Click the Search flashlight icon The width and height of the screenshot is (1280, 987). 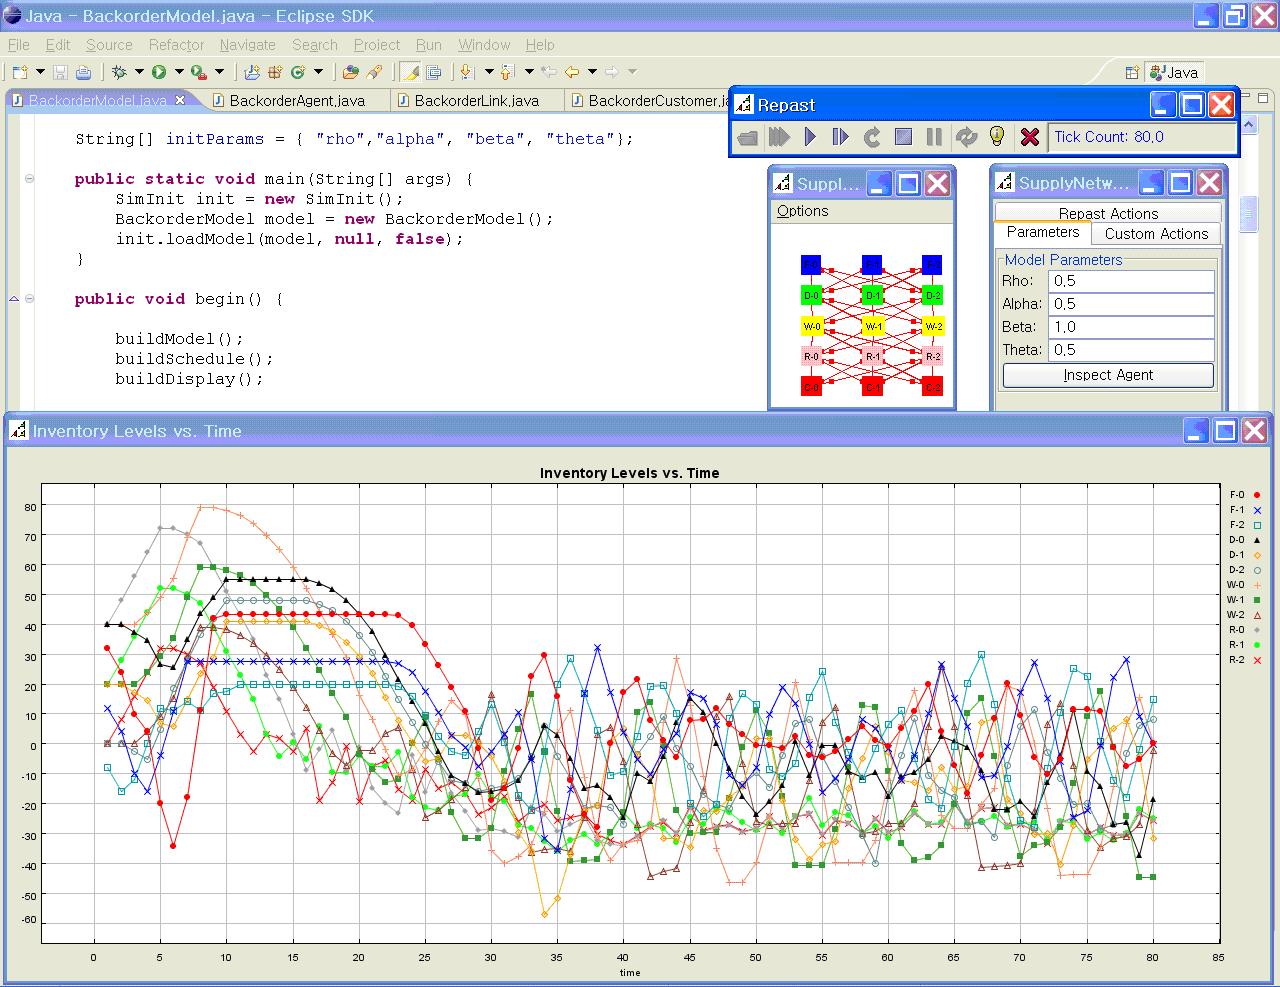coord(374,72)
